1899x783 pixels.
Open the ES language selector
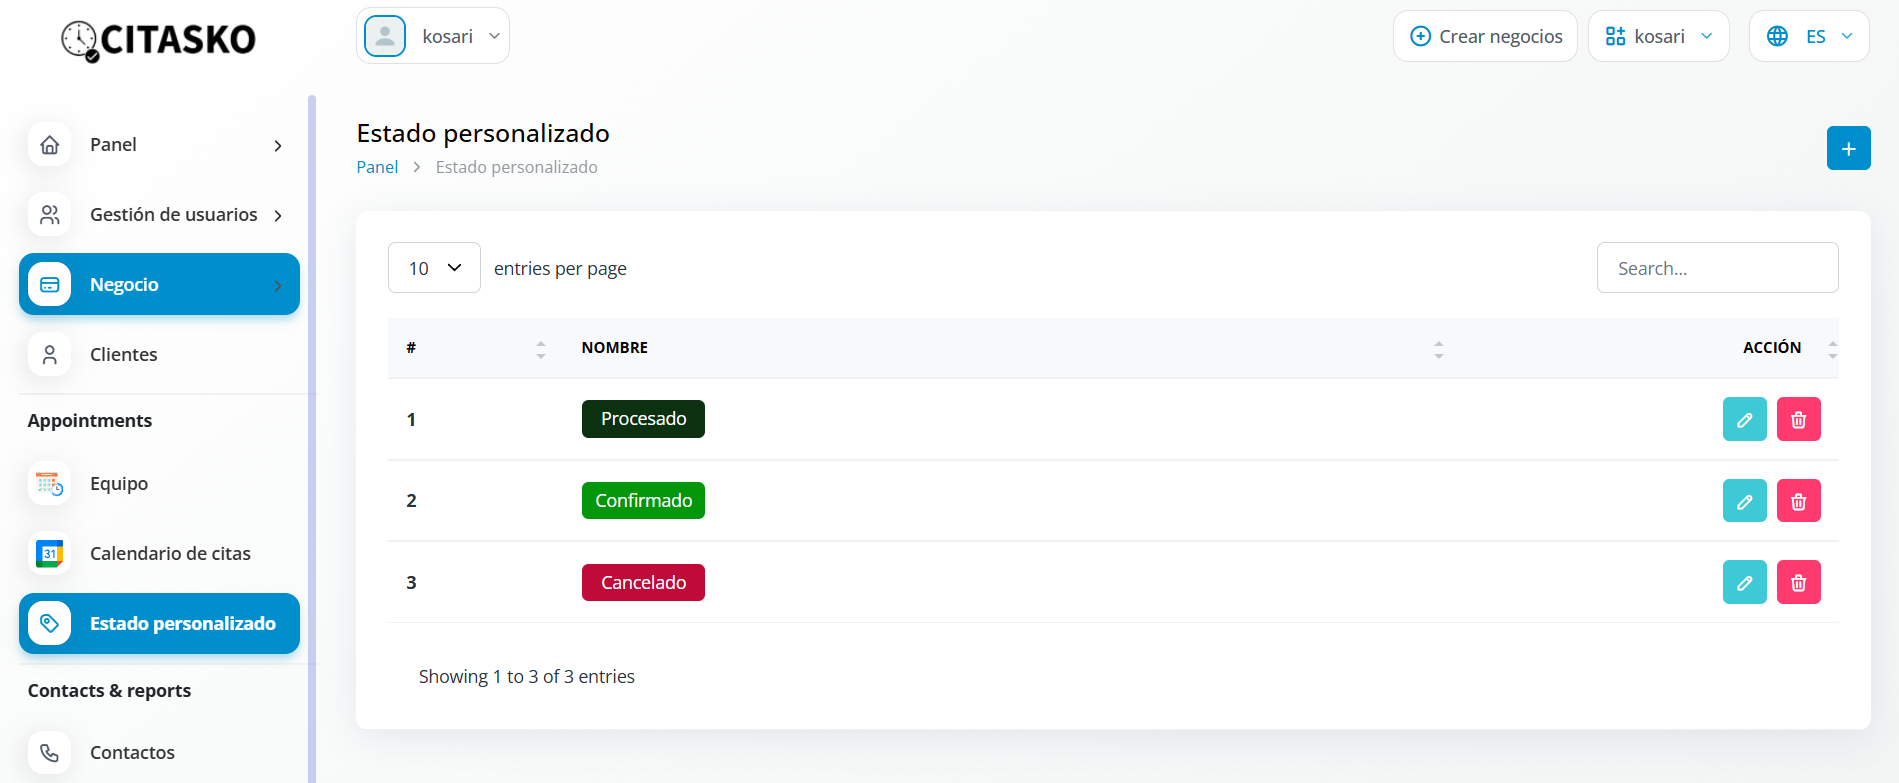(1808, 36)
